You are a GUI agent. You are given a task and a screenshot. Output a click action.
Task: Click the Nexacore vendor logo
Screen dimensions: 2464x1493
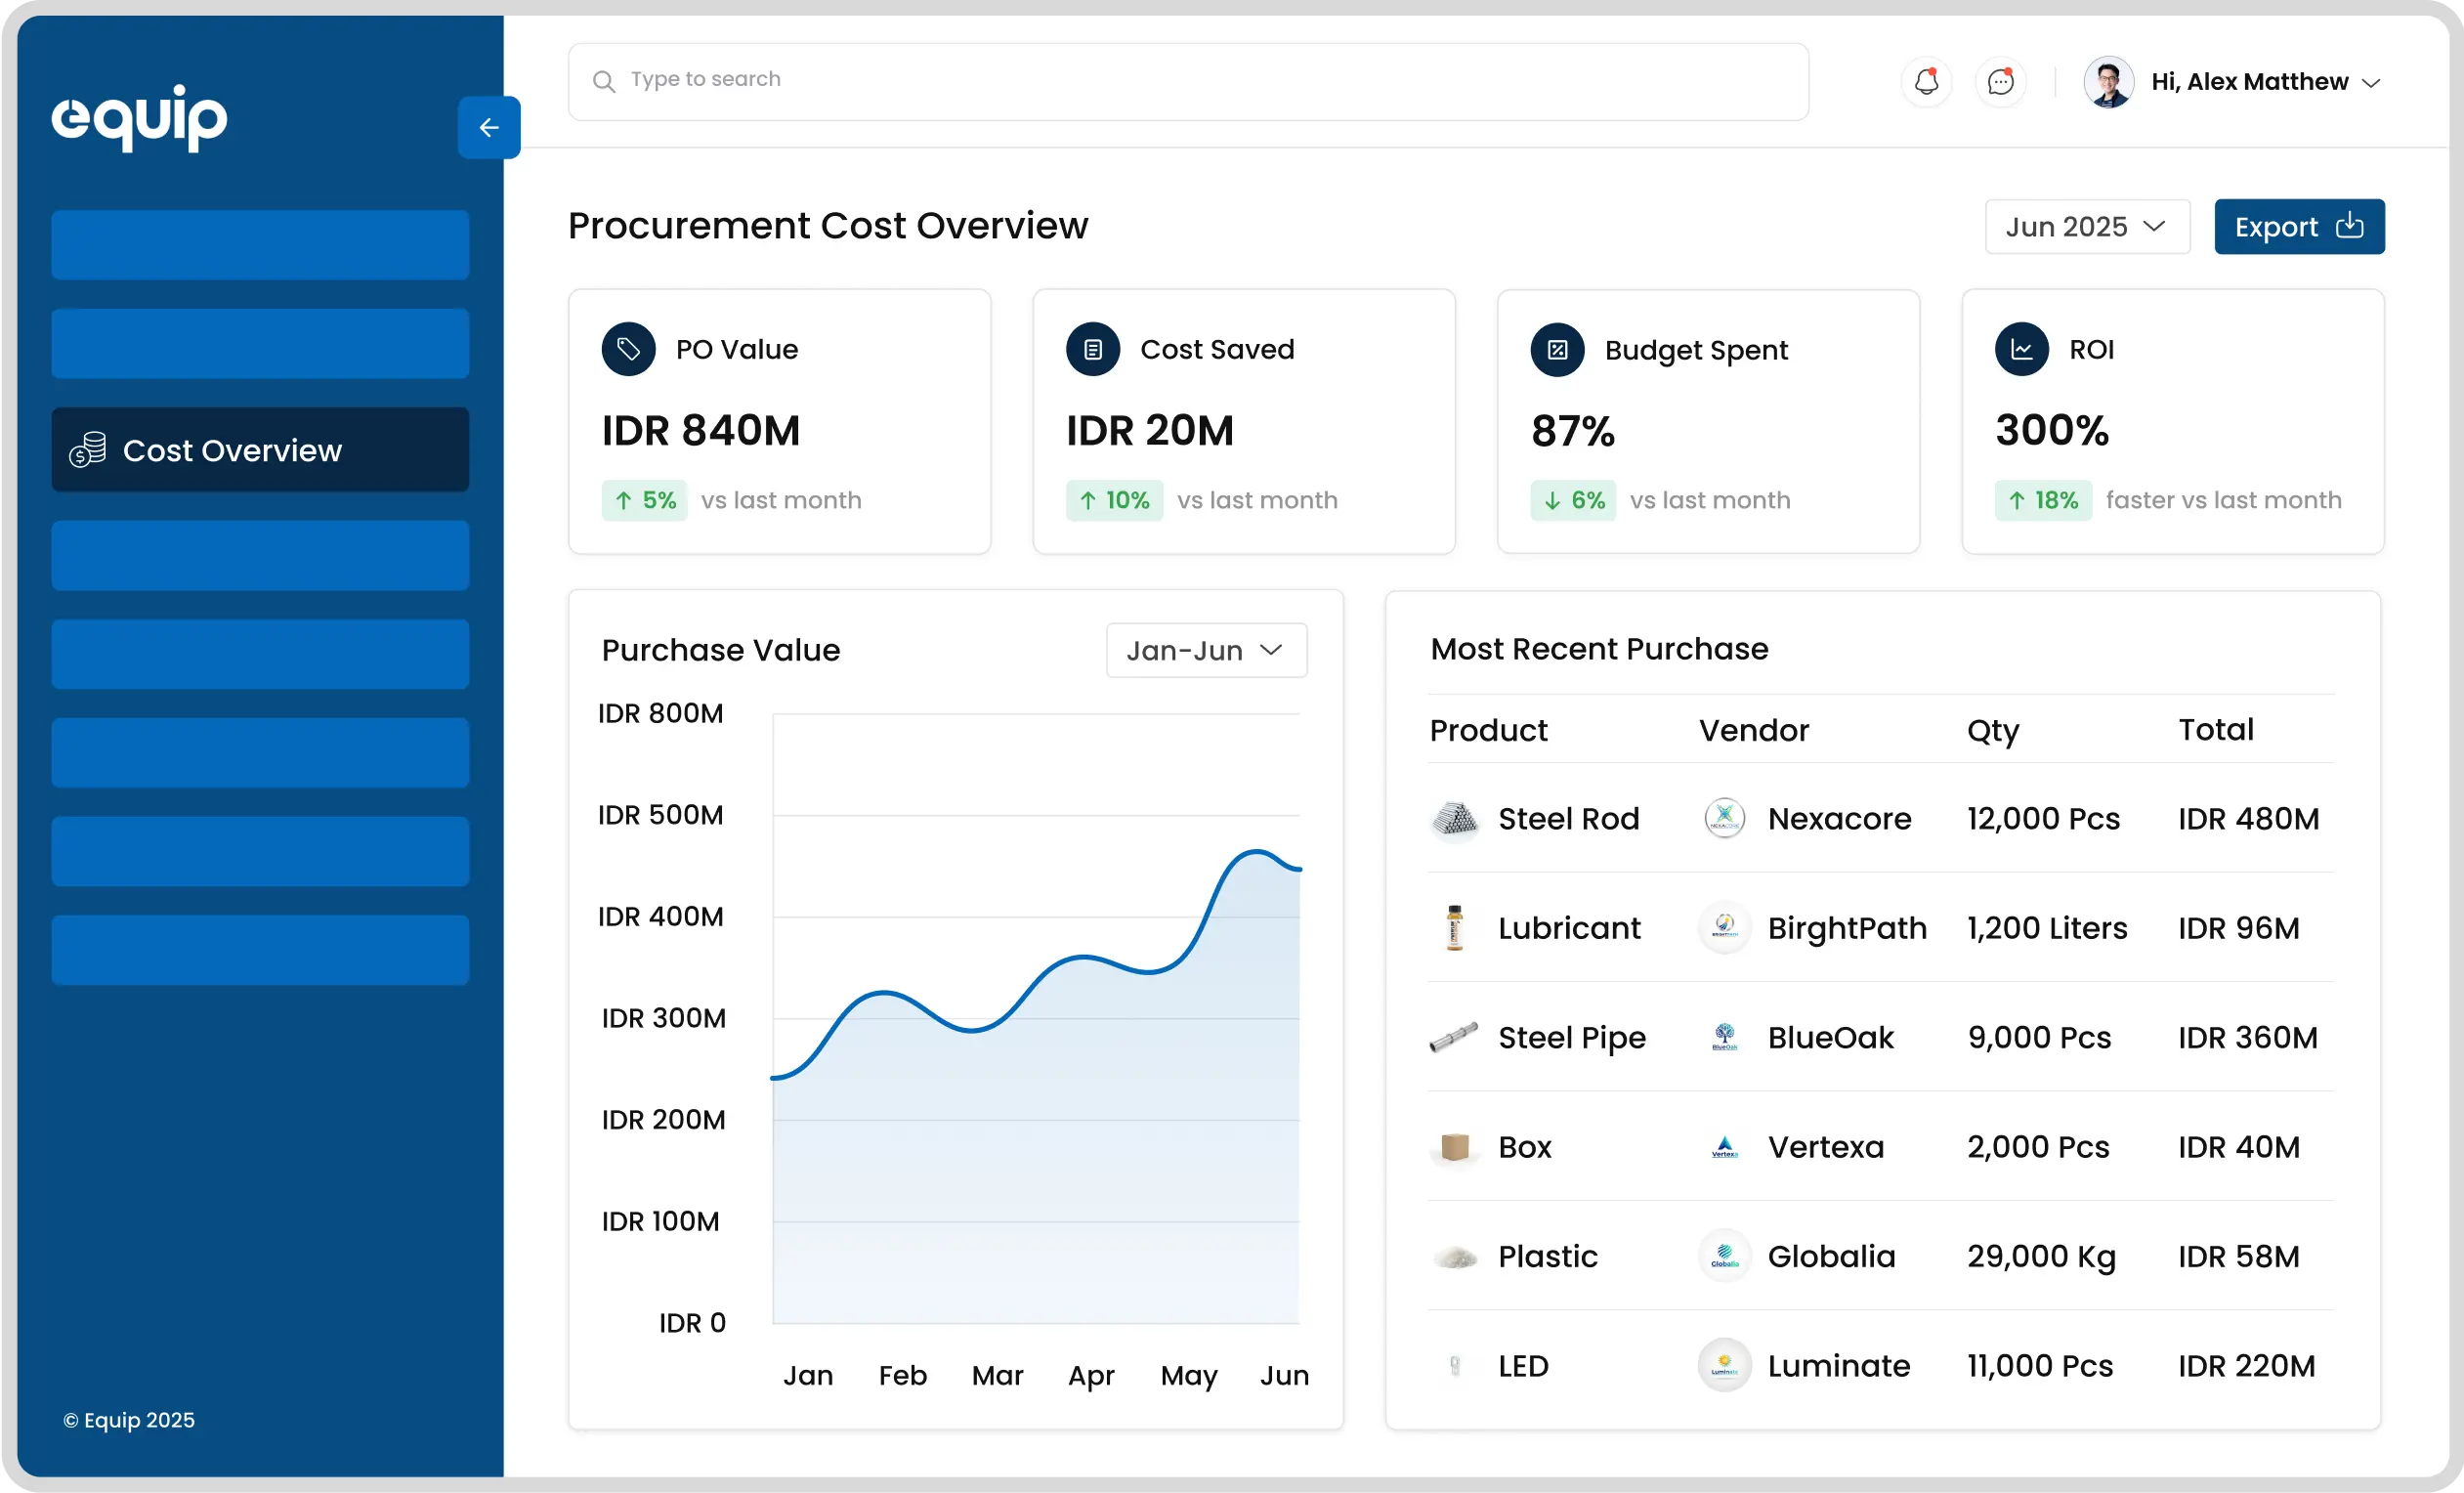pyautogui.click(x=1724, y=819)
